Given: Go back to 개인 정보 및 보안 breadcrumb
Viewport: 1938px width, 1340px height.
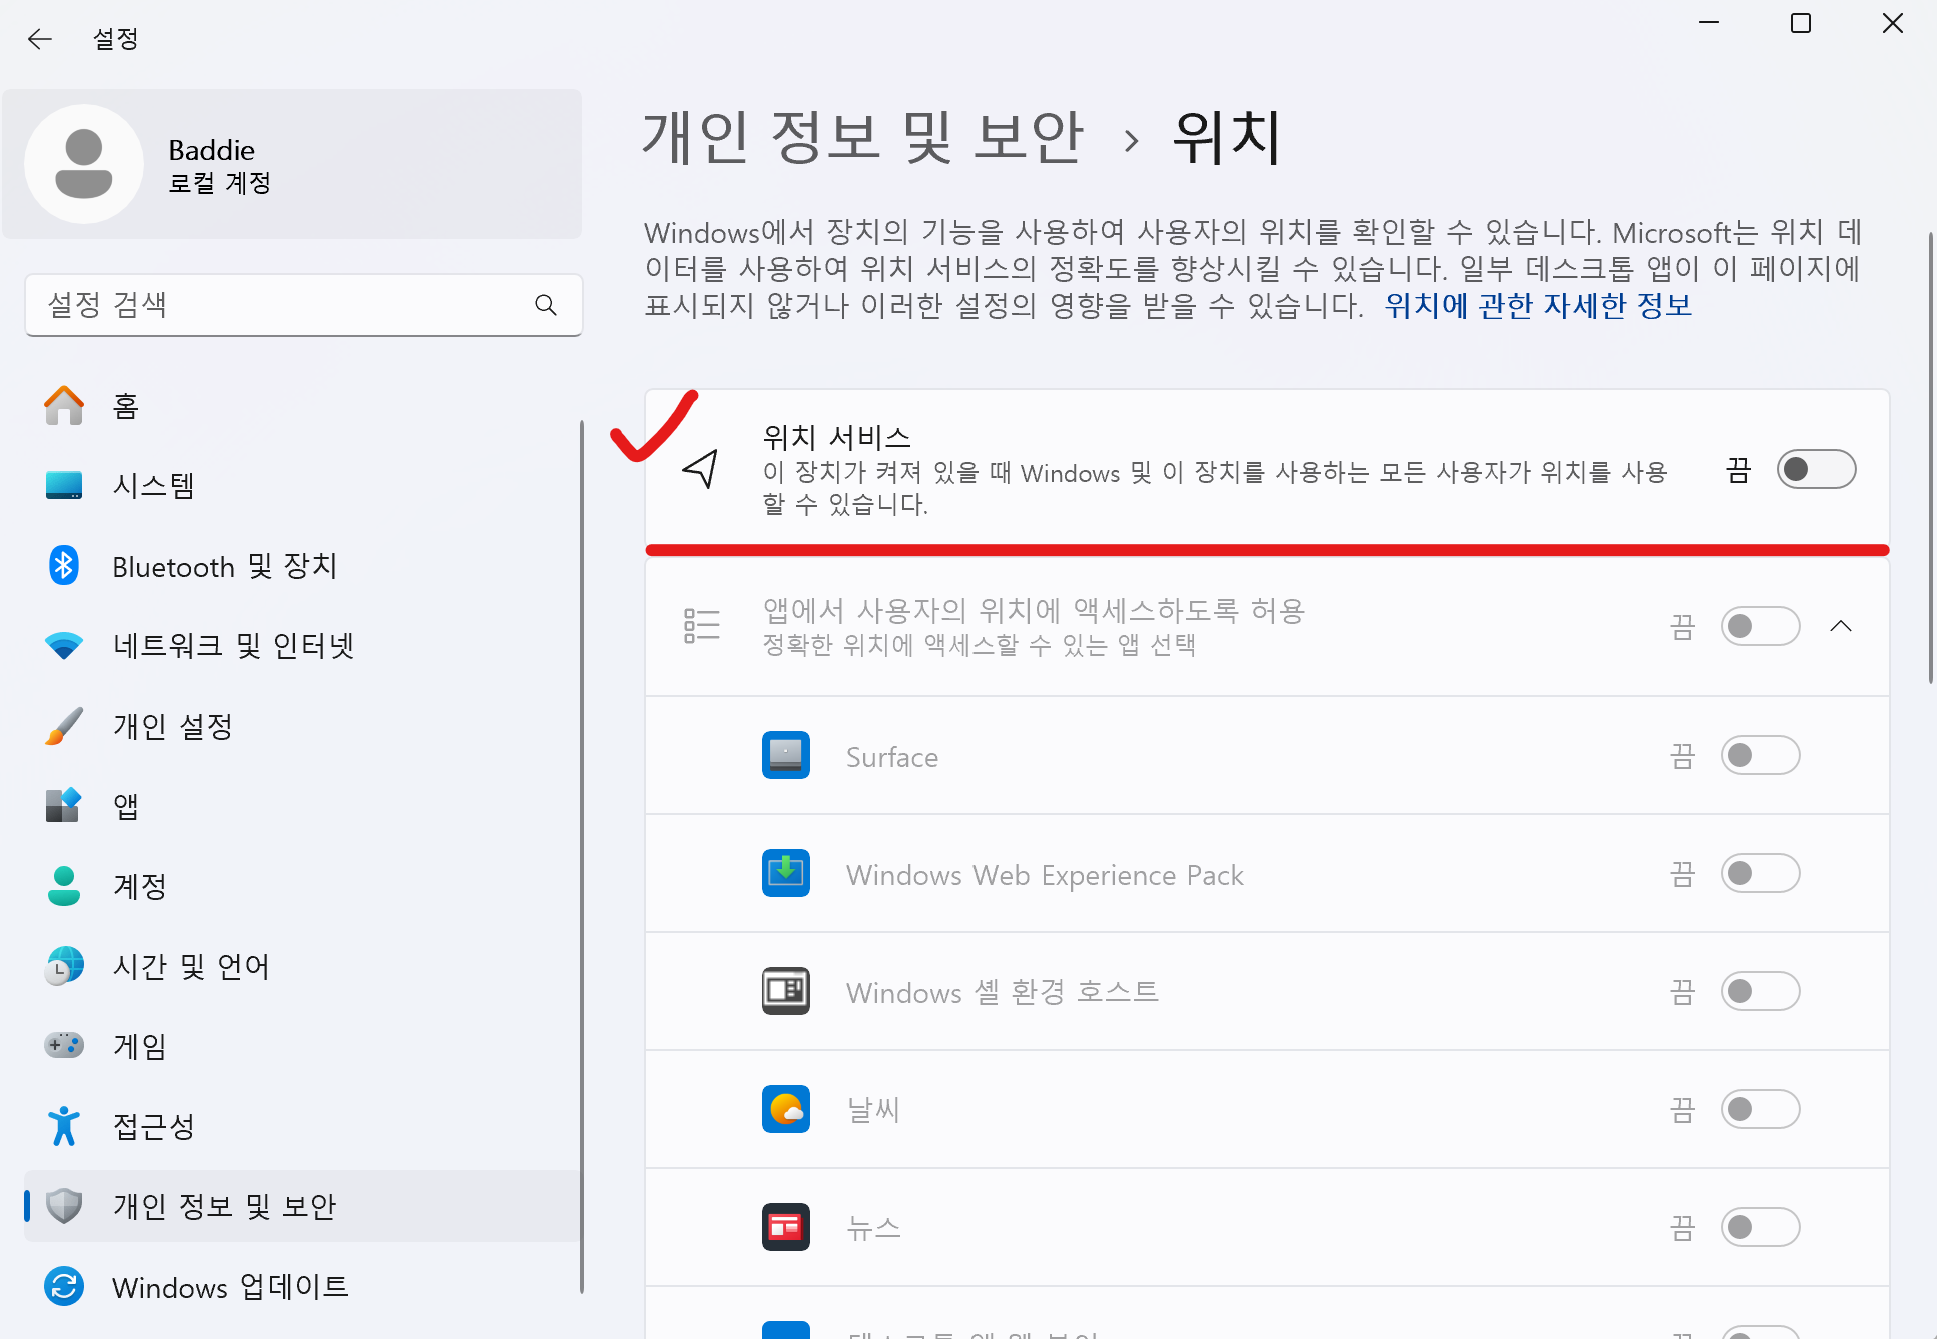Looking at the screenshot, I should 862,137.
